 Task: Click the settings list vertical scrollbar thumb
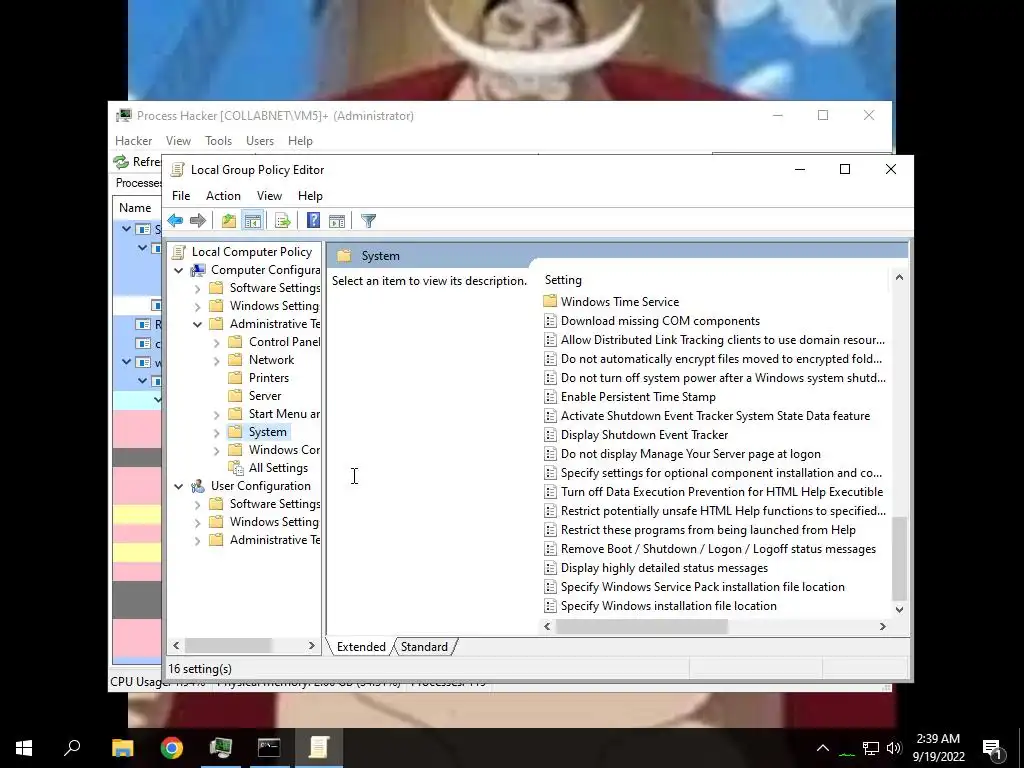(x=899, y=558)
